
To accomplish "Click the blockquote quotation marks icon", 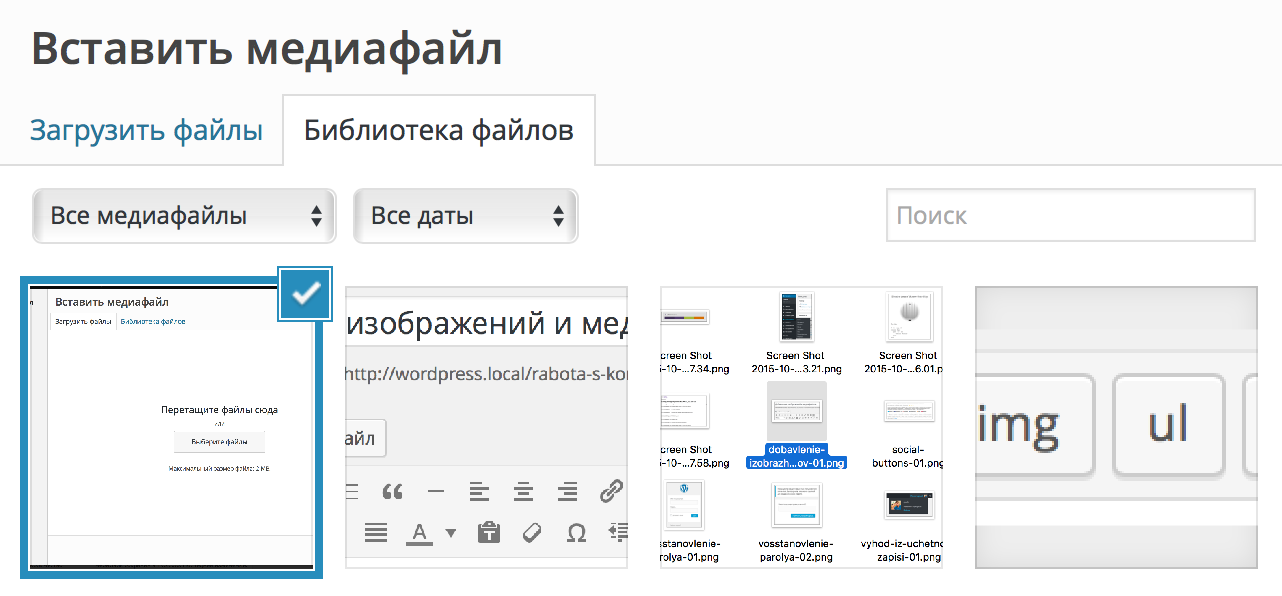I will click(x=393, y=492).
